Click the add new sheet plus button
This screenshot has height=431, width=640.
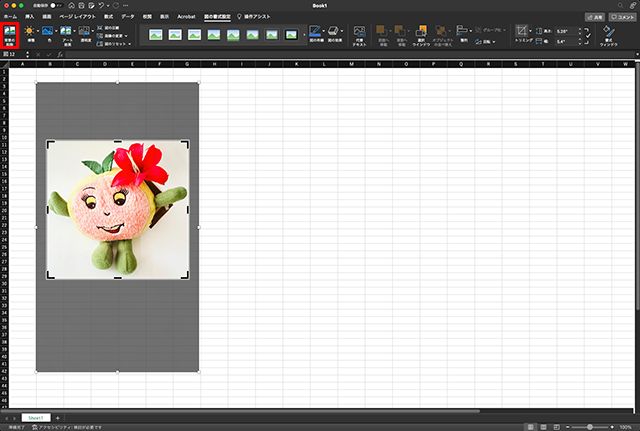tap(58, 417)
